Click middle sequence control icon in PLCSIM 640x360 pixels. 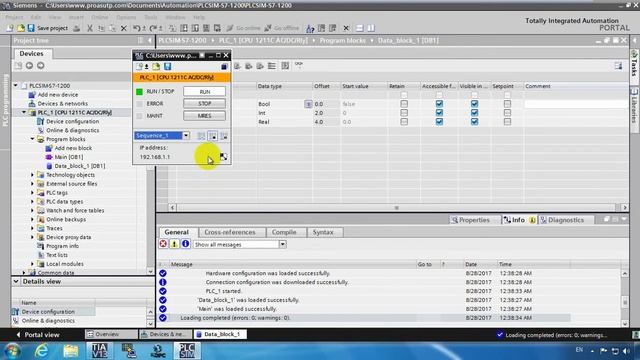[x=213, y=136]
